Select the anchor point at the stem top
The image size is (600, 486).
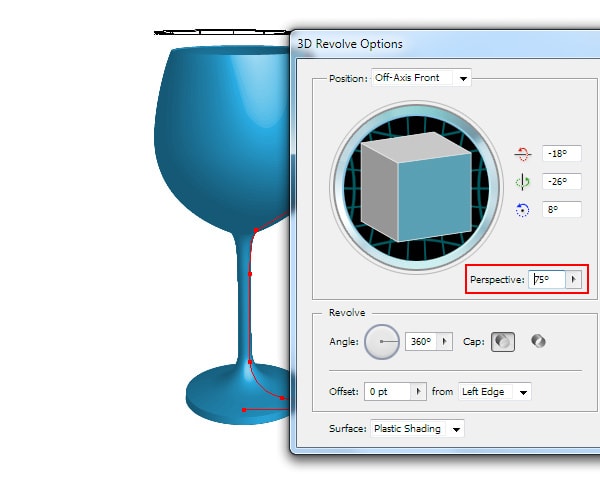click(256, 230)
